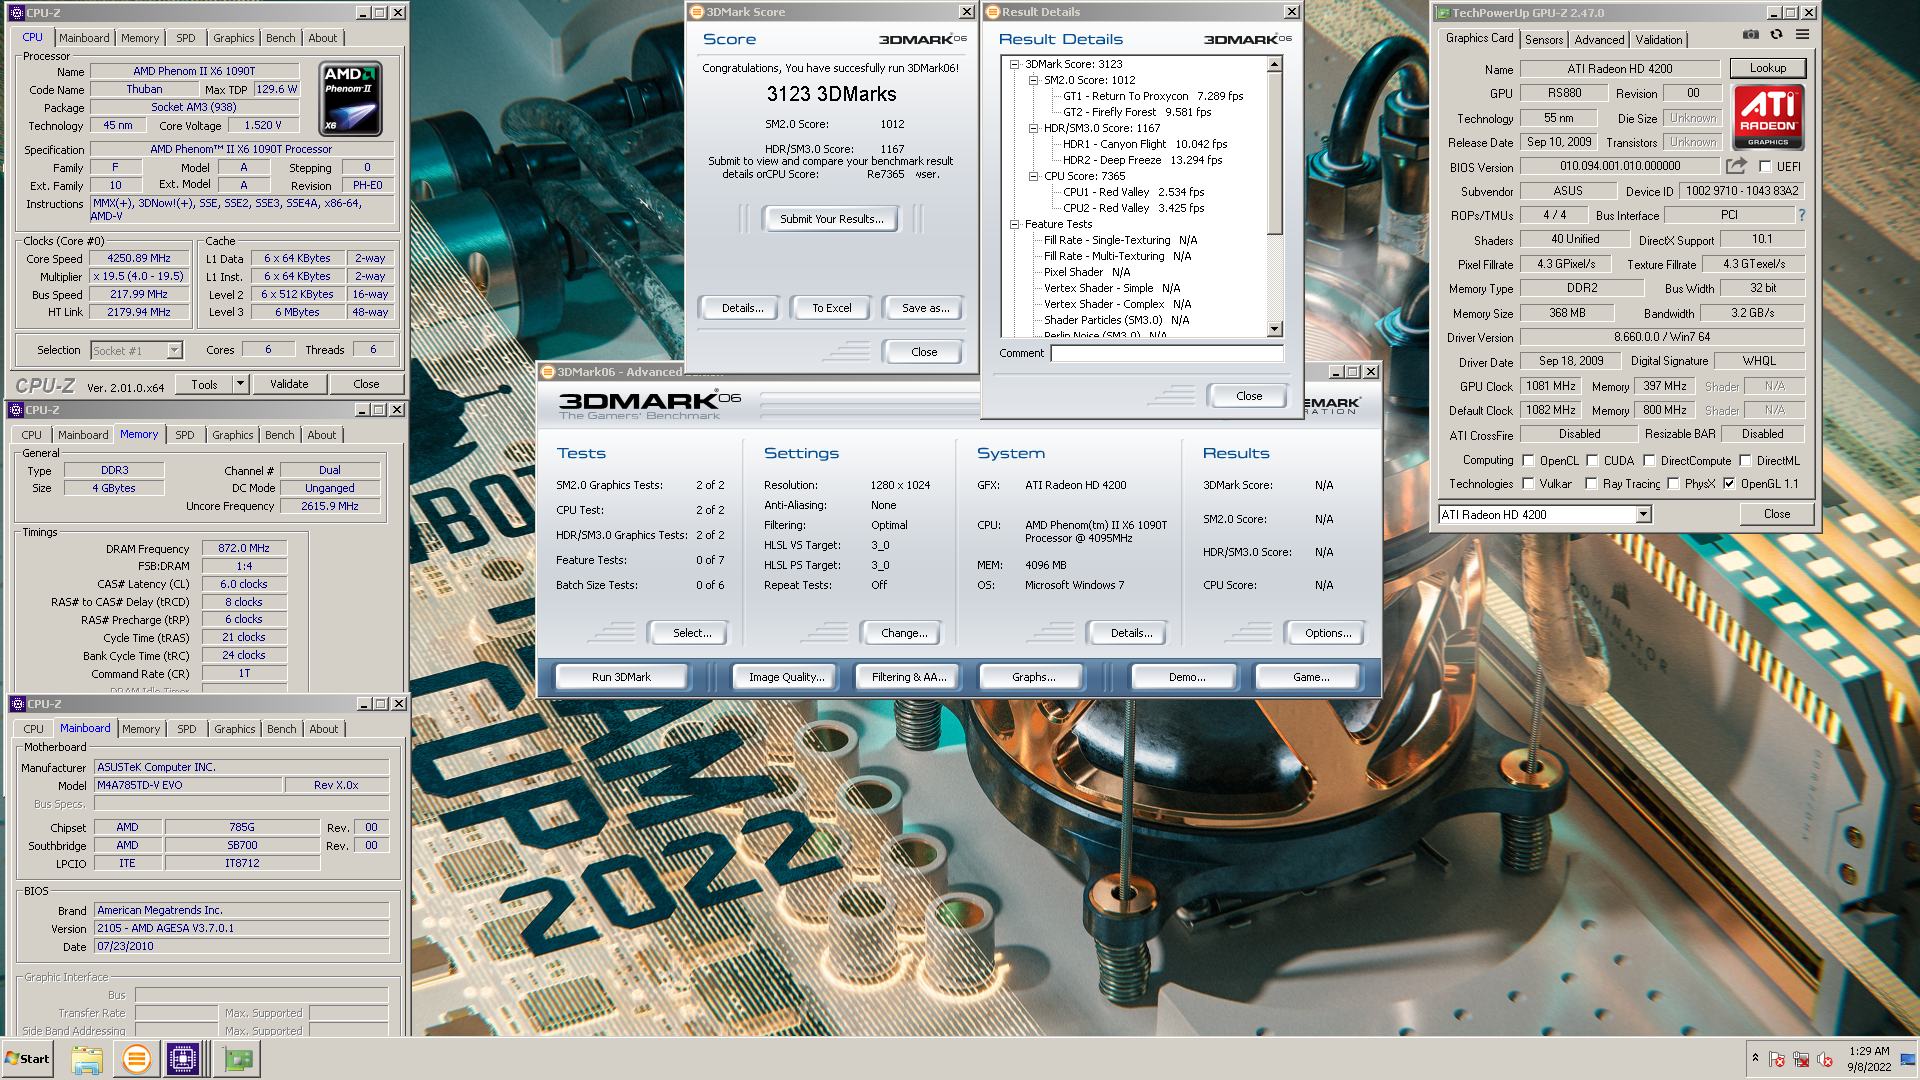The height and width of the screenshot is (1080, 1920).
Task: Click the top CPU-Z window title icon
Action: click(x=17, y=13)
